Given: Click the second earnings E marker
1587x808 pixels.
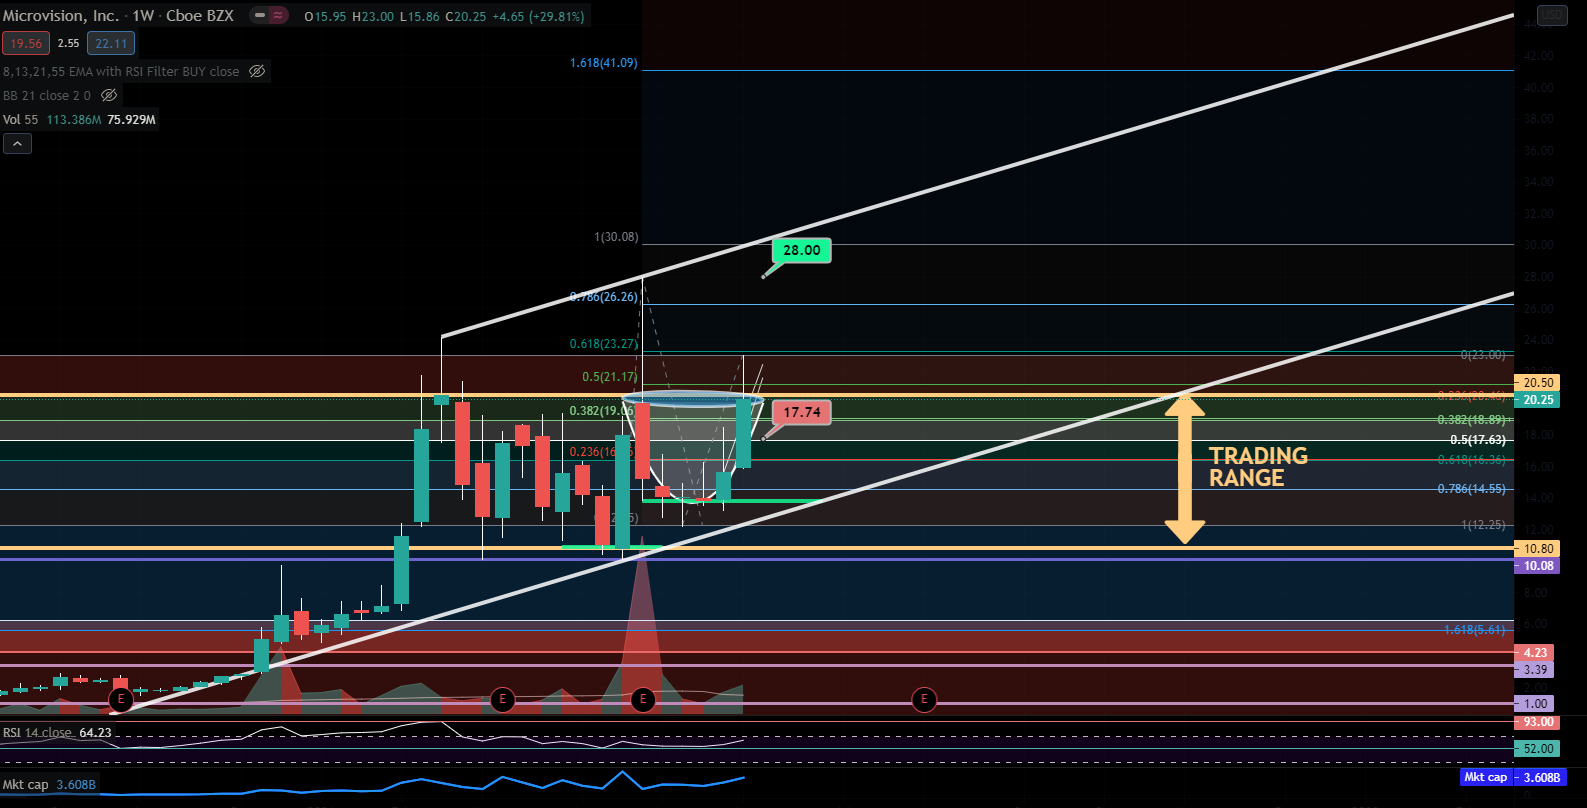Looking at the screenshot, I should pyautogui.click(x=502, y=699).
